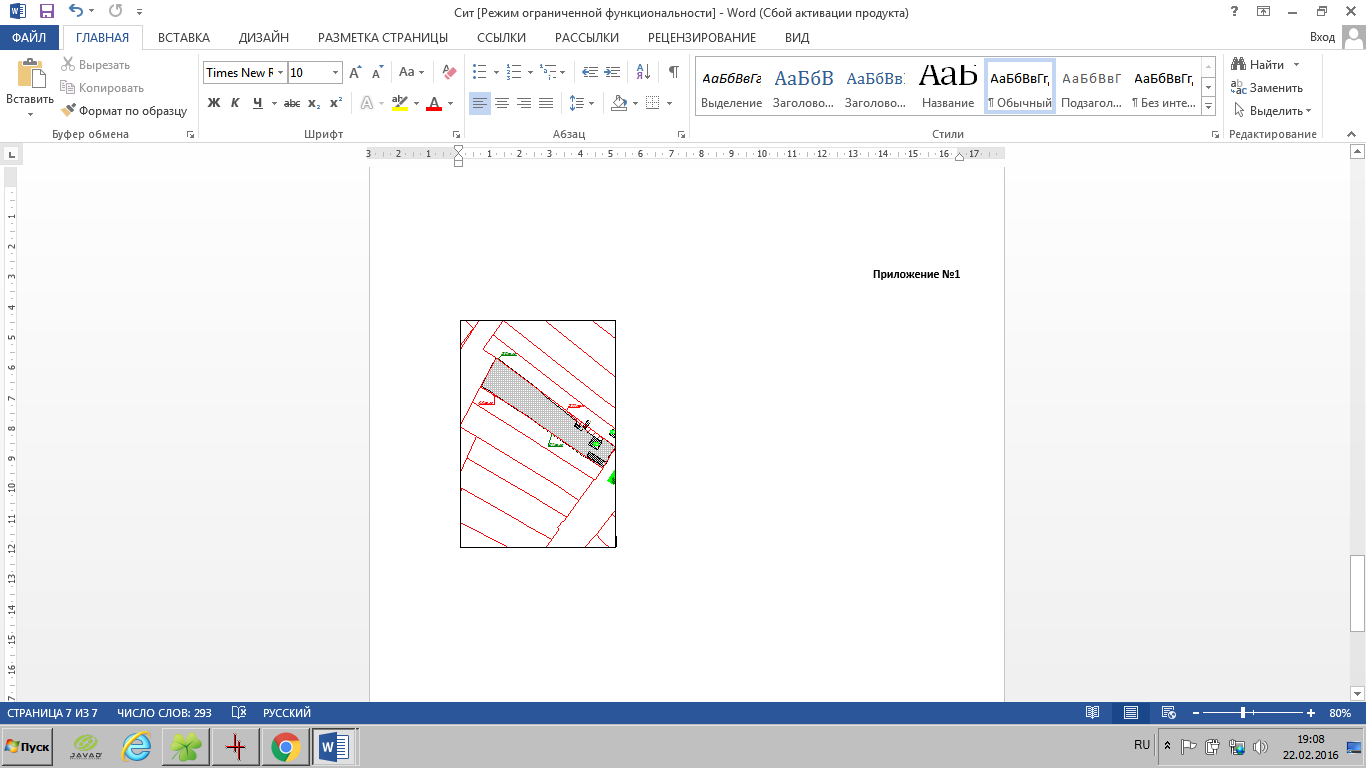Toggle strikethrough abc formatting
1366x768 pixels.
pos(292,103)
